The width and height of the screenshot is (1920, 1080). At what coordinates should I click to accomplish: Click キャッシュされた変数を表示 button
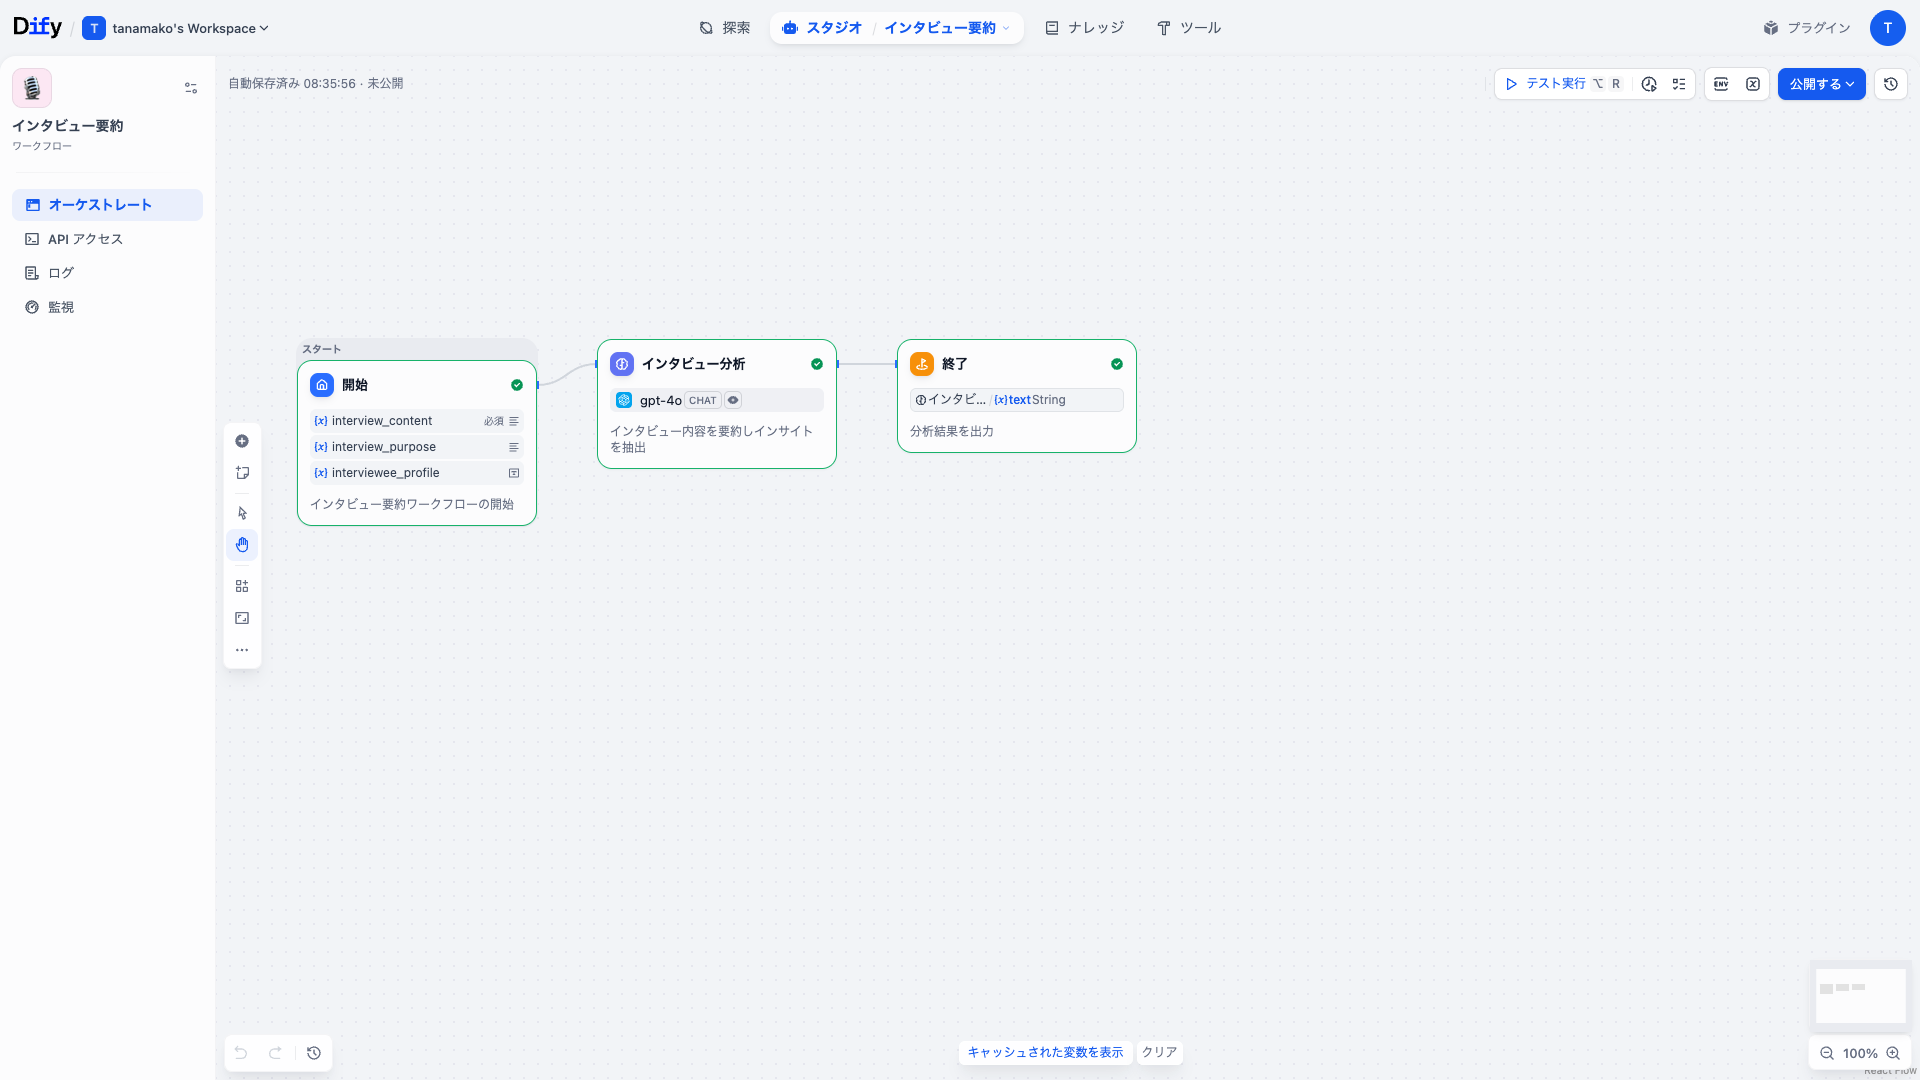point(1044,1052)
